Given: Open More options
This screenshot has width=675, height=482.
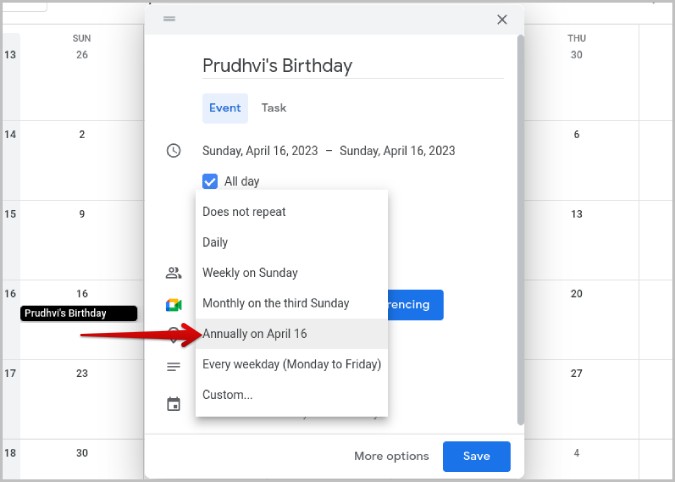Looking at the screenshot, I should pyautogui.click(x=392, y=456).
